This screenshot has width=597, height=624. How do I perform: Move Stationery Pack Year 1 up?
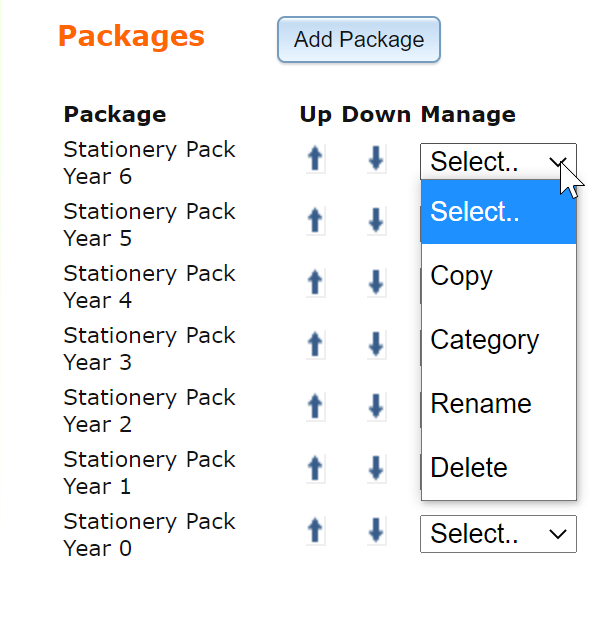(x=316, y=469)
